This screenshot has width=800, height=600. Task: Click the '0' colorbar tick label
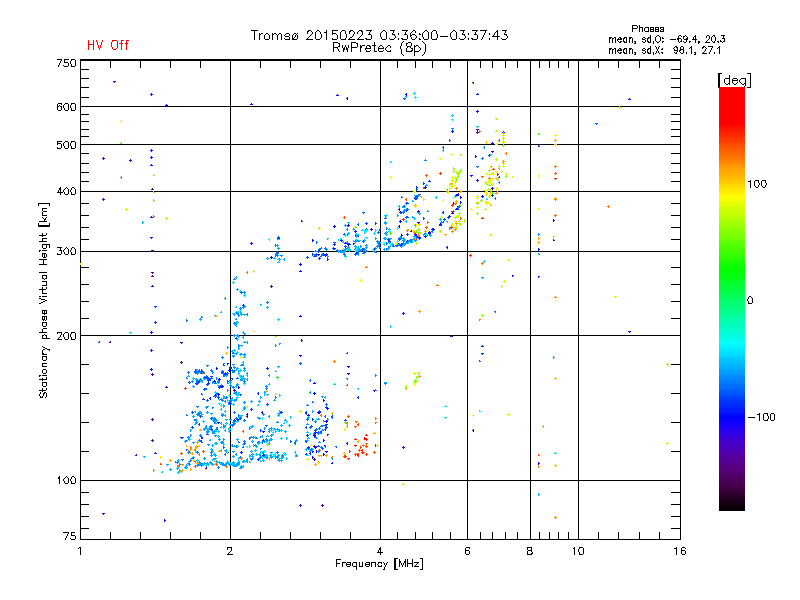(750, 300)
